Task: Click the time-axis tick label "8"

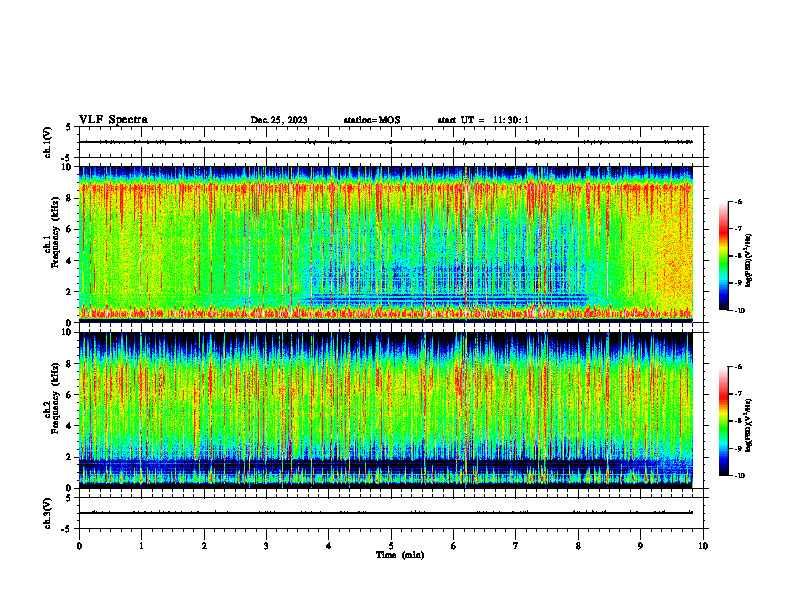Action: click(578, 546)
